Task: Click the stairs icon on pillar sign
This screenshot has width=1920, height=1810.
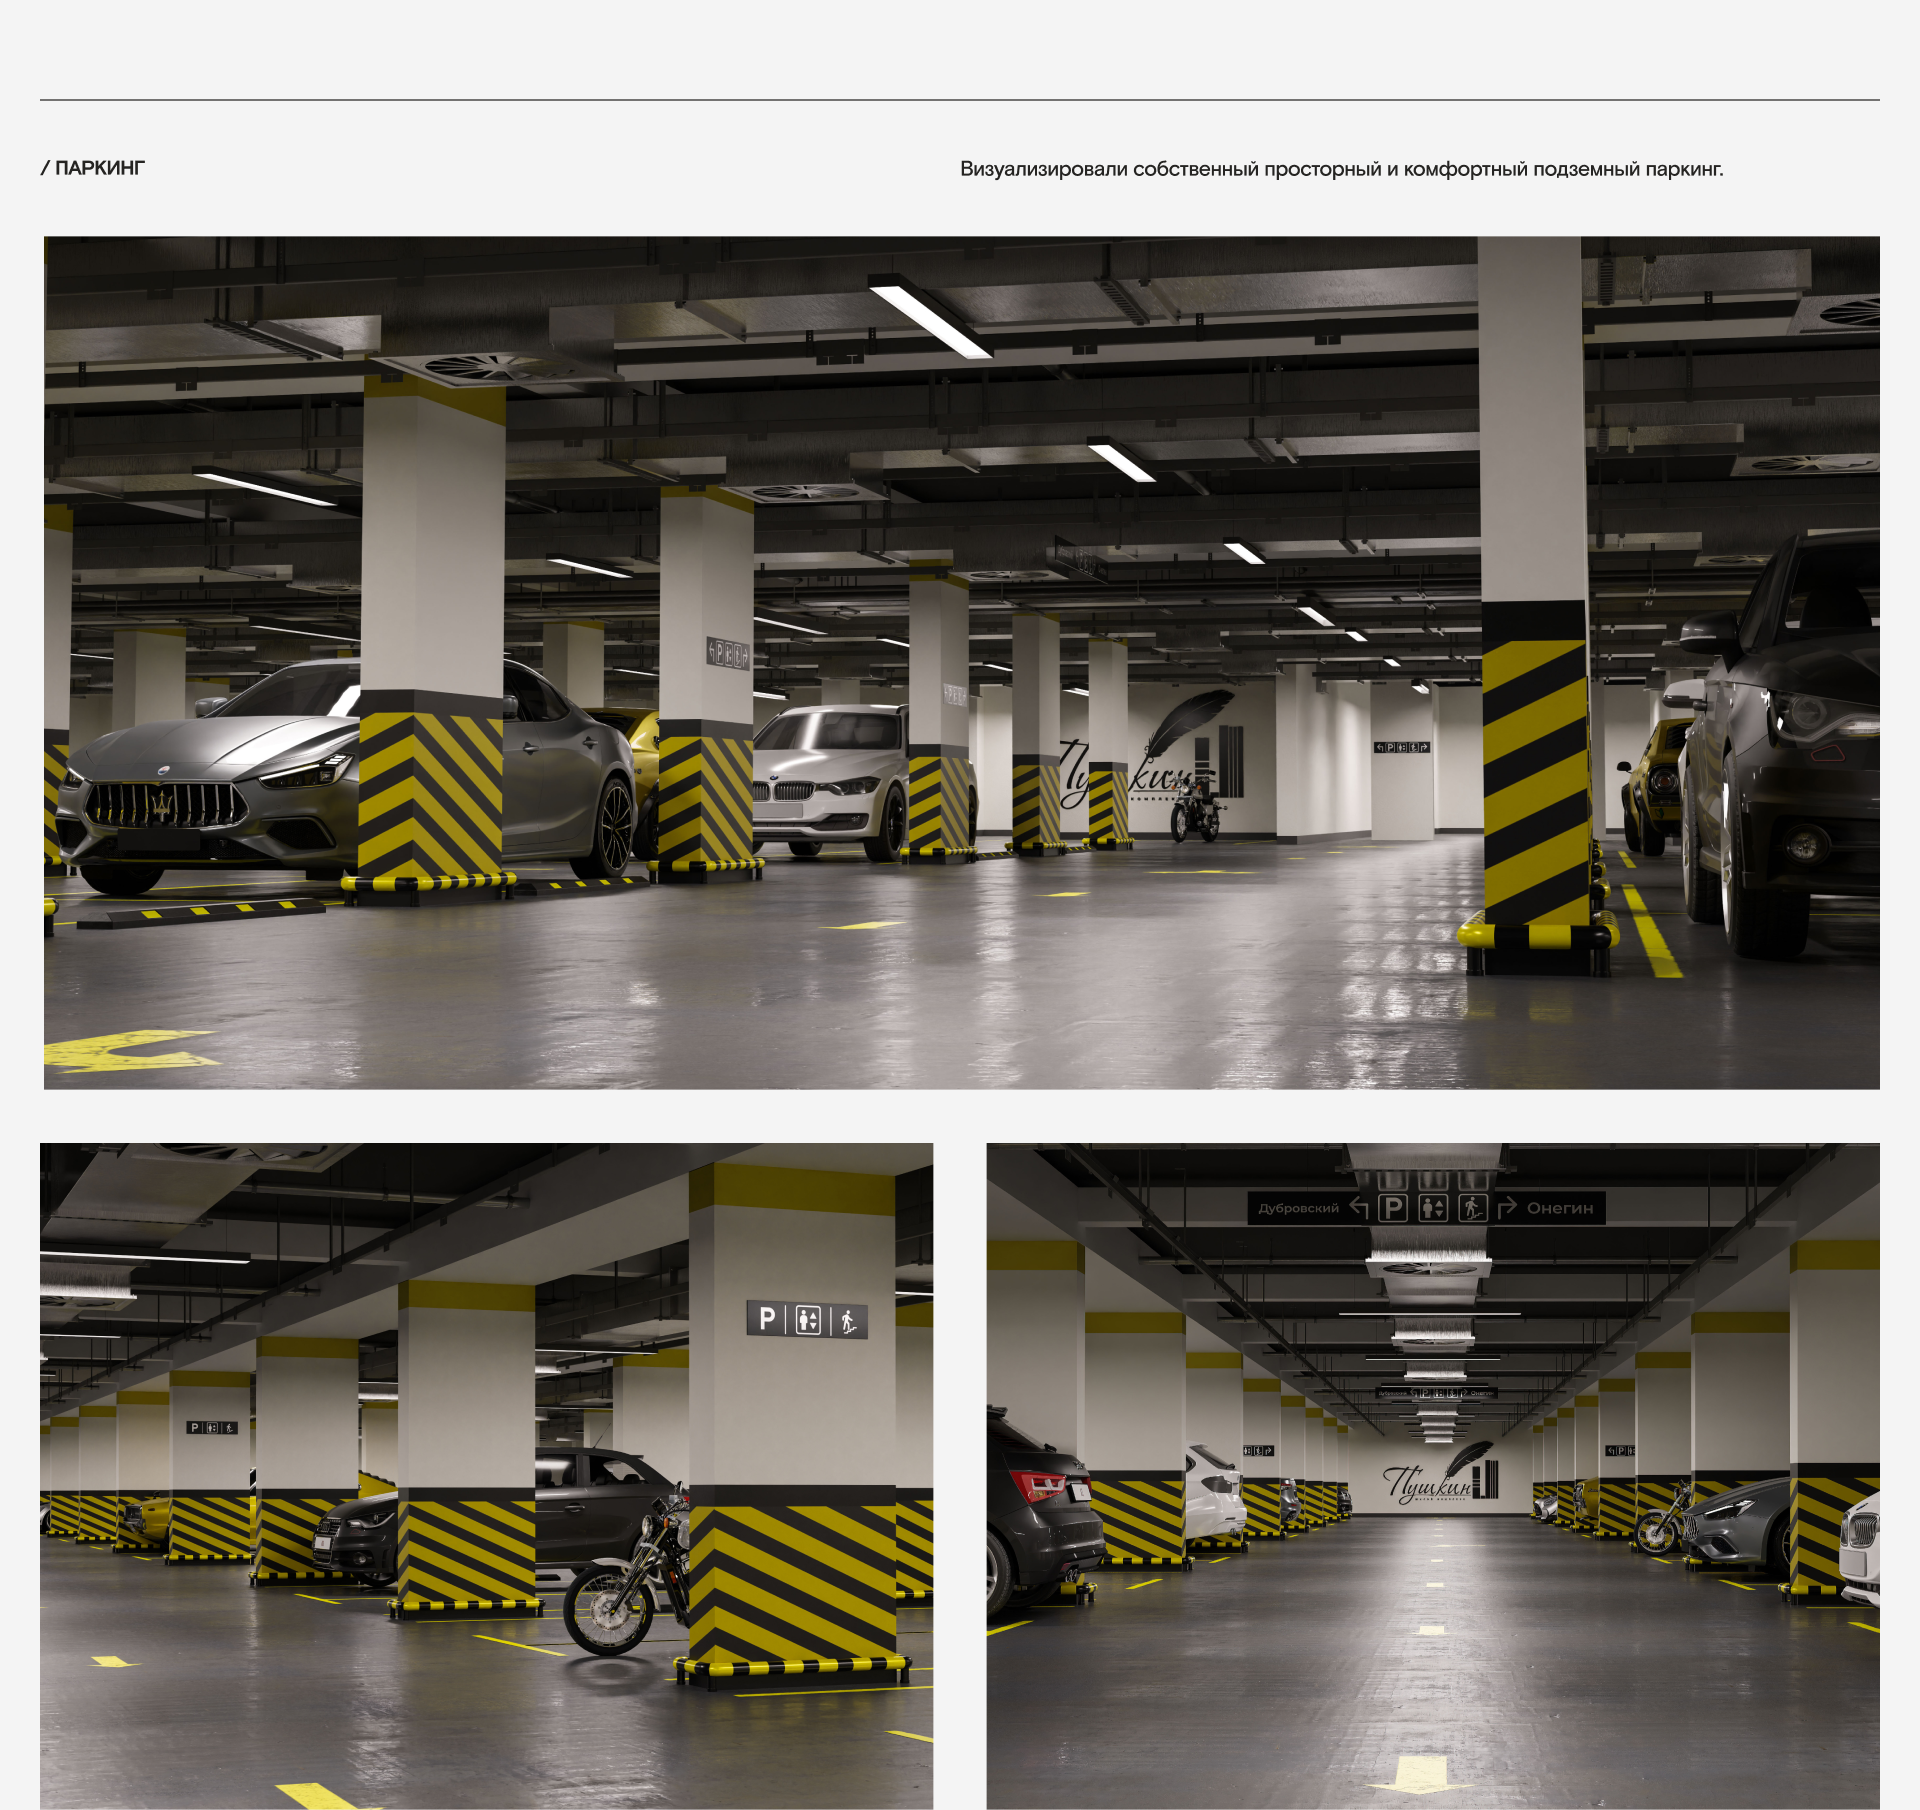Action: pyautogui.click(x=848, y=1322)
